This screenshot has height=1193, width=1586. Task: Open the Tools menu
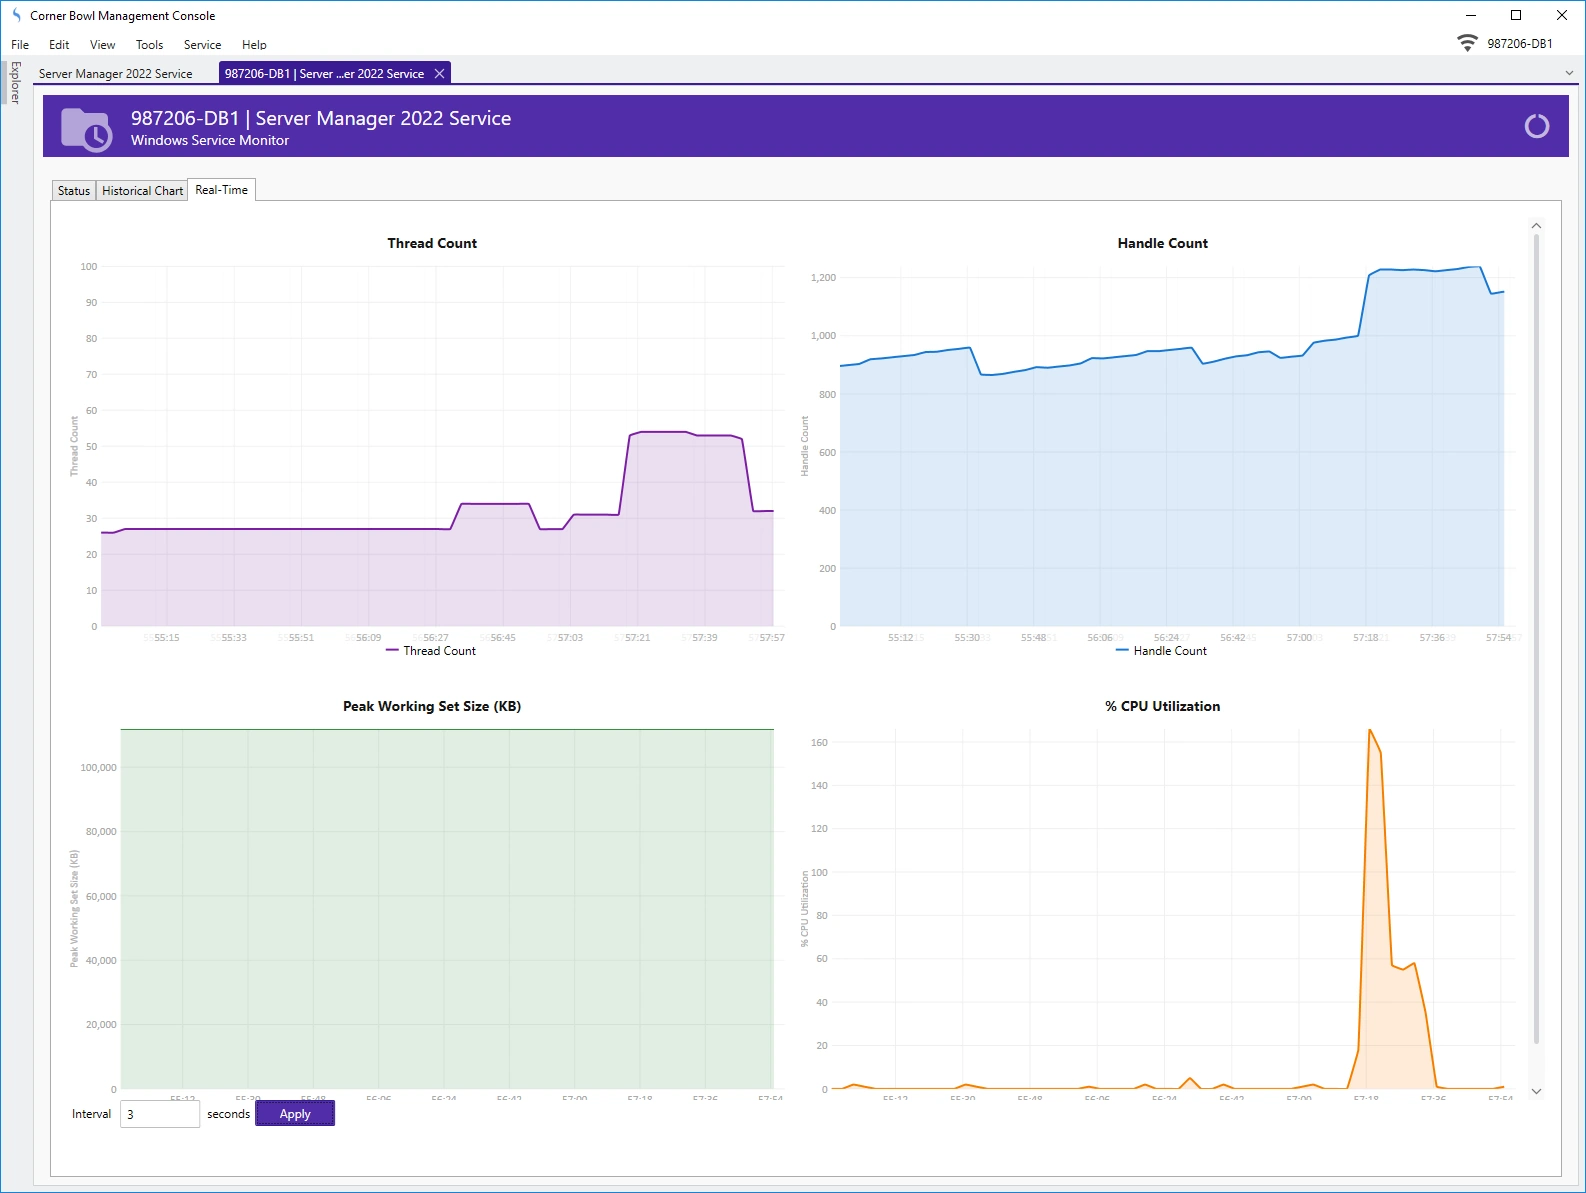pos(149,45)
